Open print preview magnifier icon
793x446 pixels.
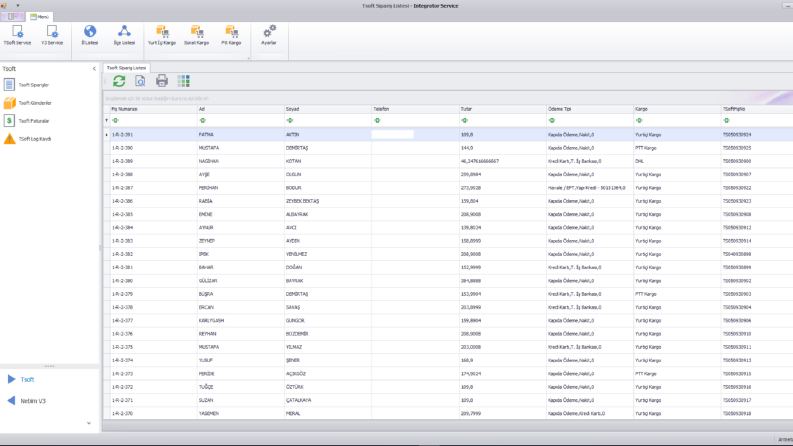pos(140,81)
